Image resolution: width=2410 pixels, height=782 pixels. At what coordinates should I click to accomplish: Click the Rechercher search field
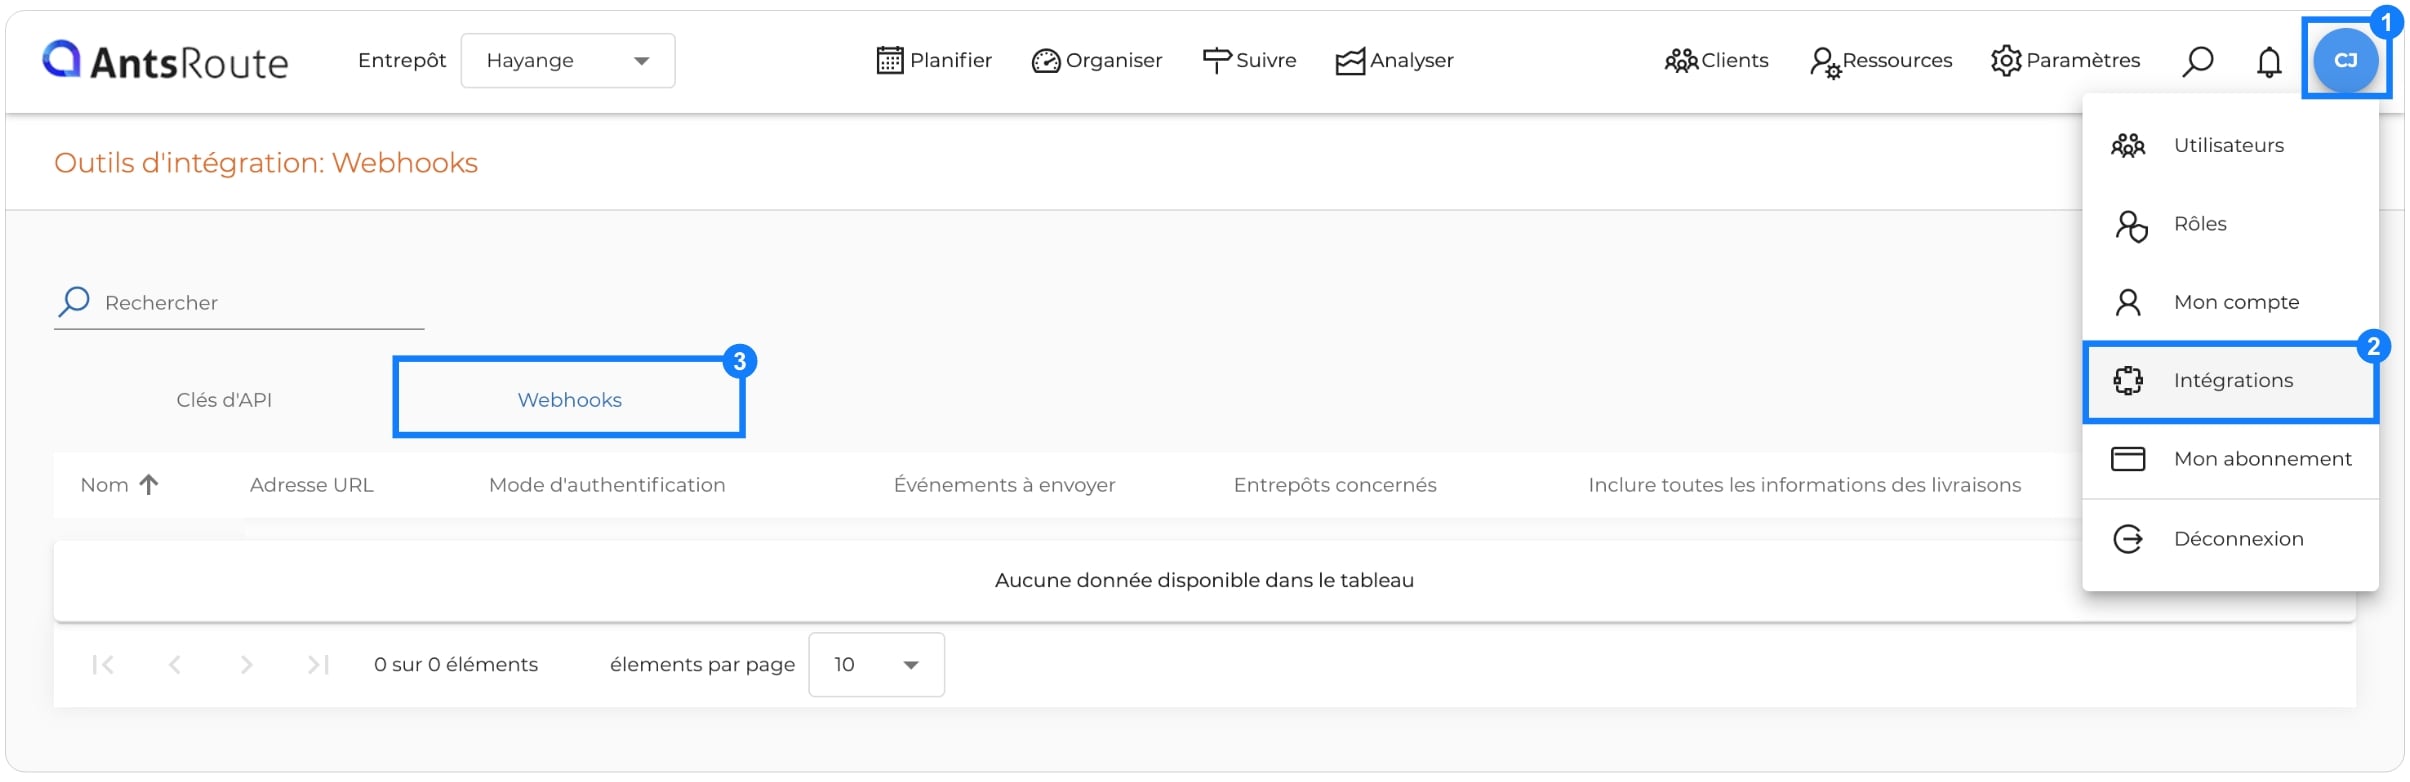(239, 303)
